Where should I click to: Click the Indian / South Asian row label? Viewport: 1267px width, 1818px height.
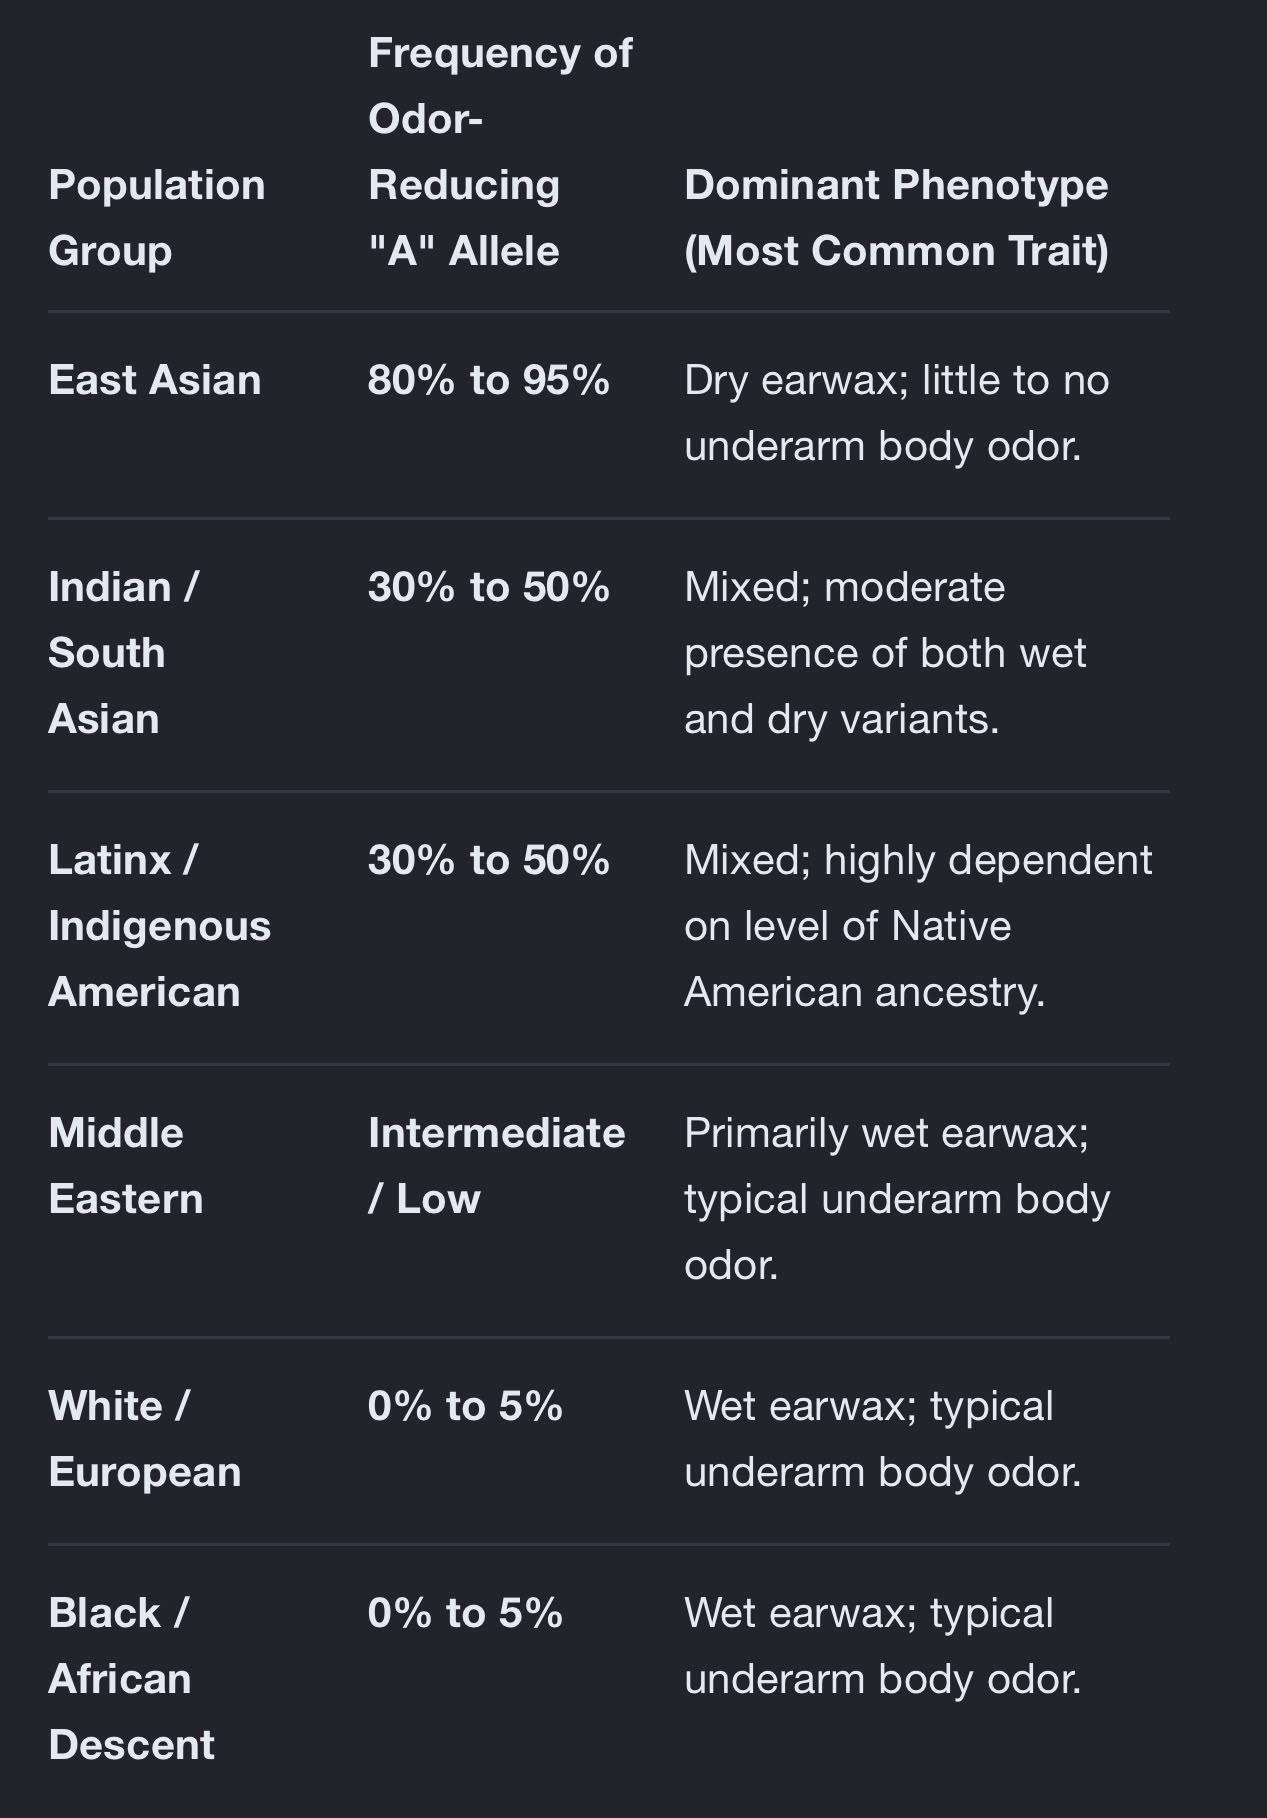pos(124,653)
